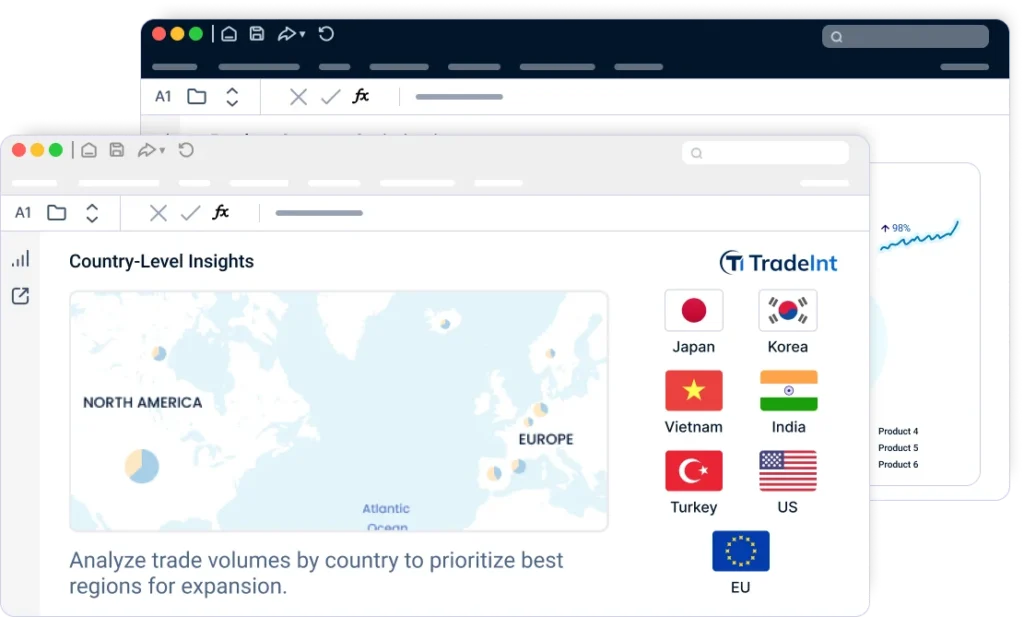This screenshot has width=1024, height=617.
Task: Click the fx icon in back window
Action: pos(360,96)
